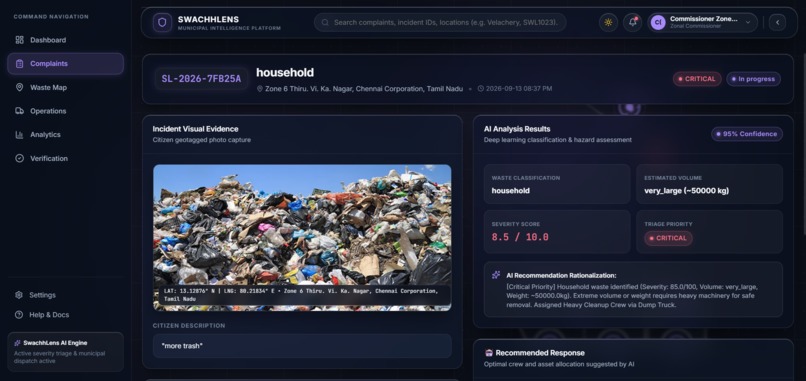Click the AI Analysis Results heading
This screenshot has width=806, height=381.
point(517,129)
